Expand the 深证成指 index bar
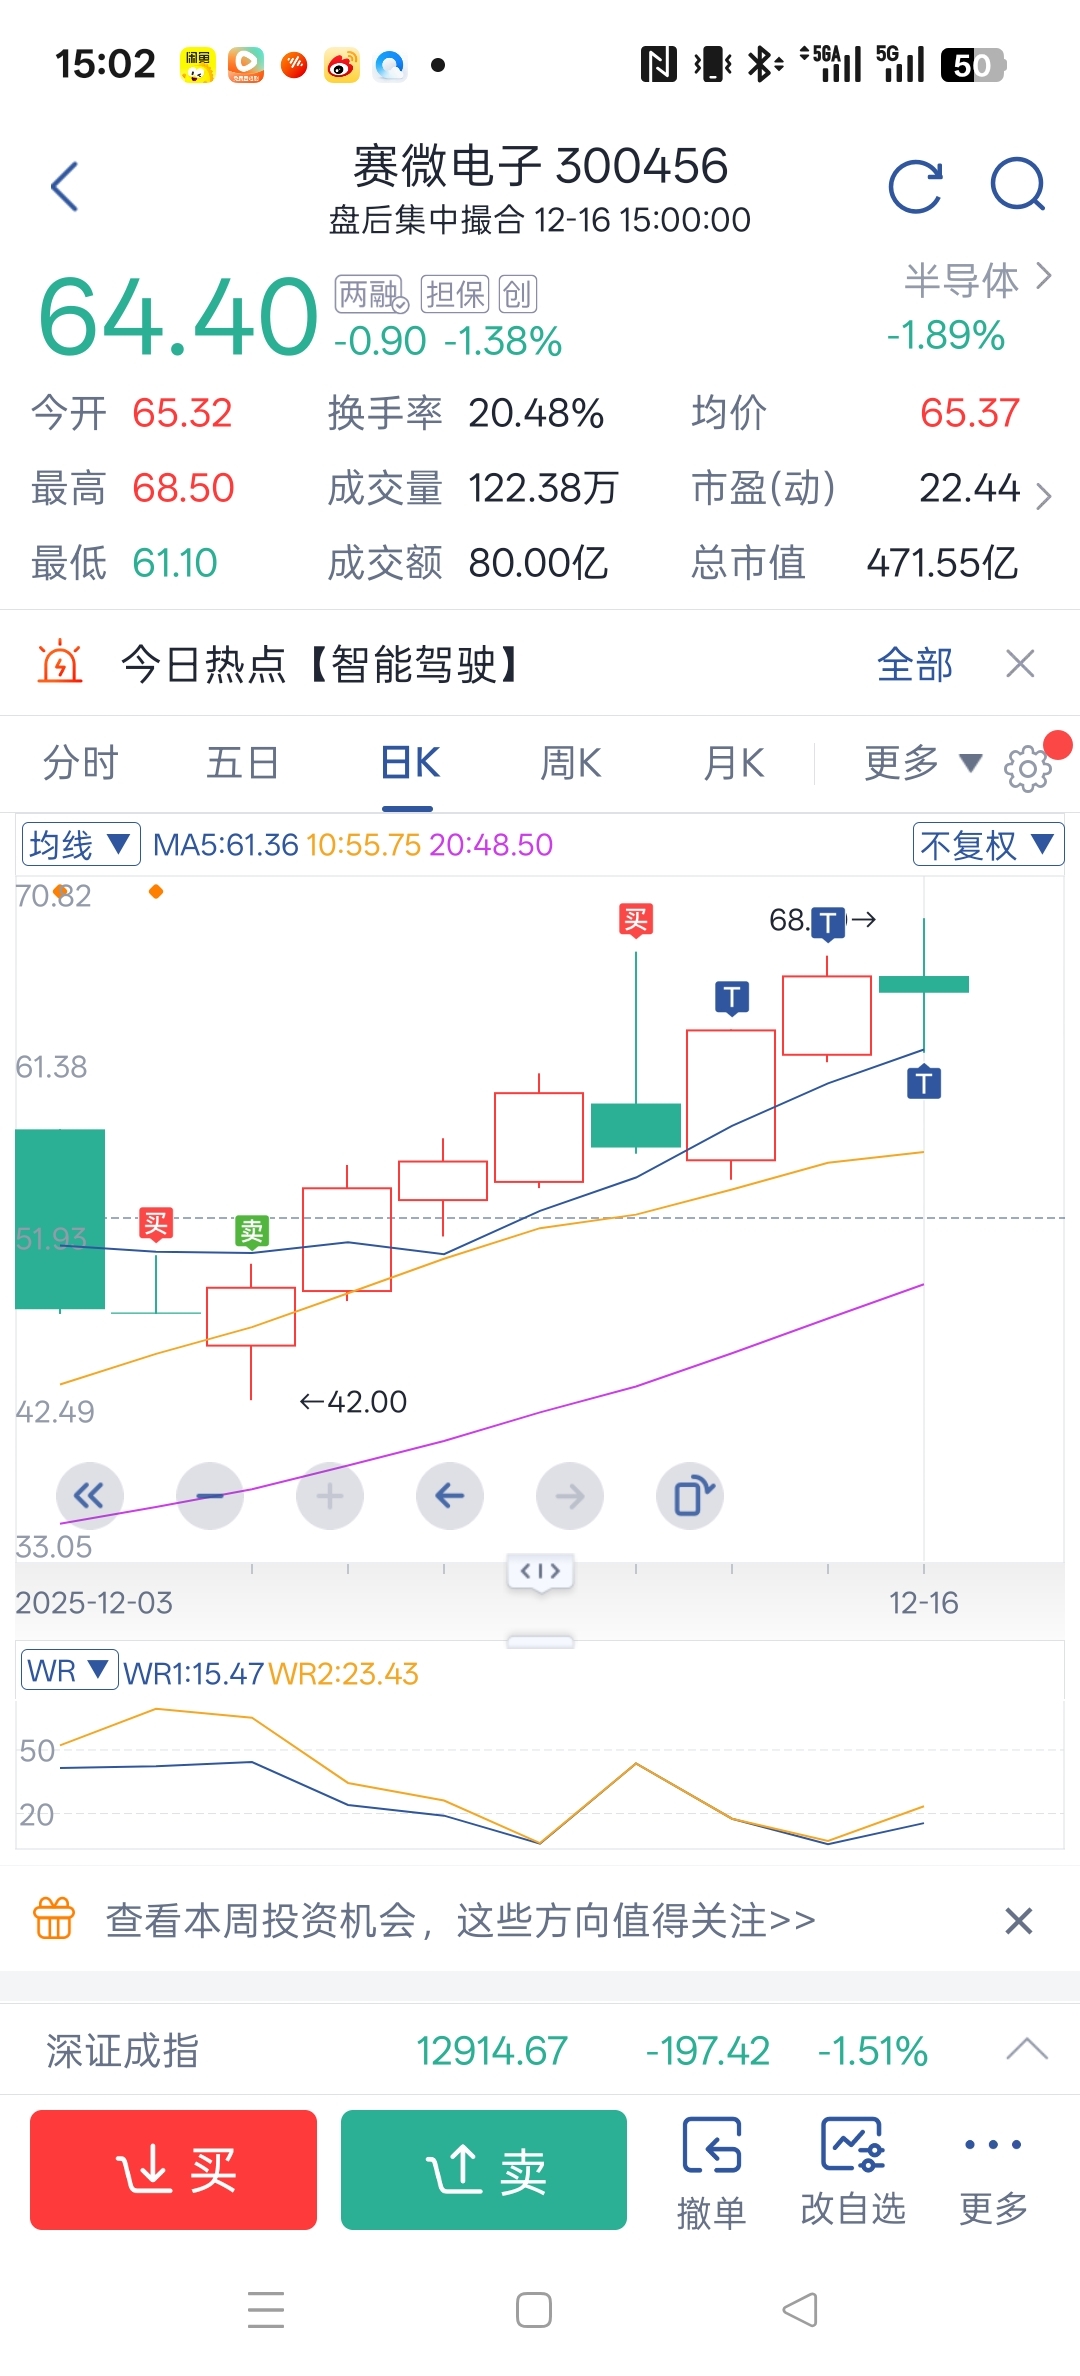The width and height of the screenshot is (1080, 2376). coord(1026,2050)
